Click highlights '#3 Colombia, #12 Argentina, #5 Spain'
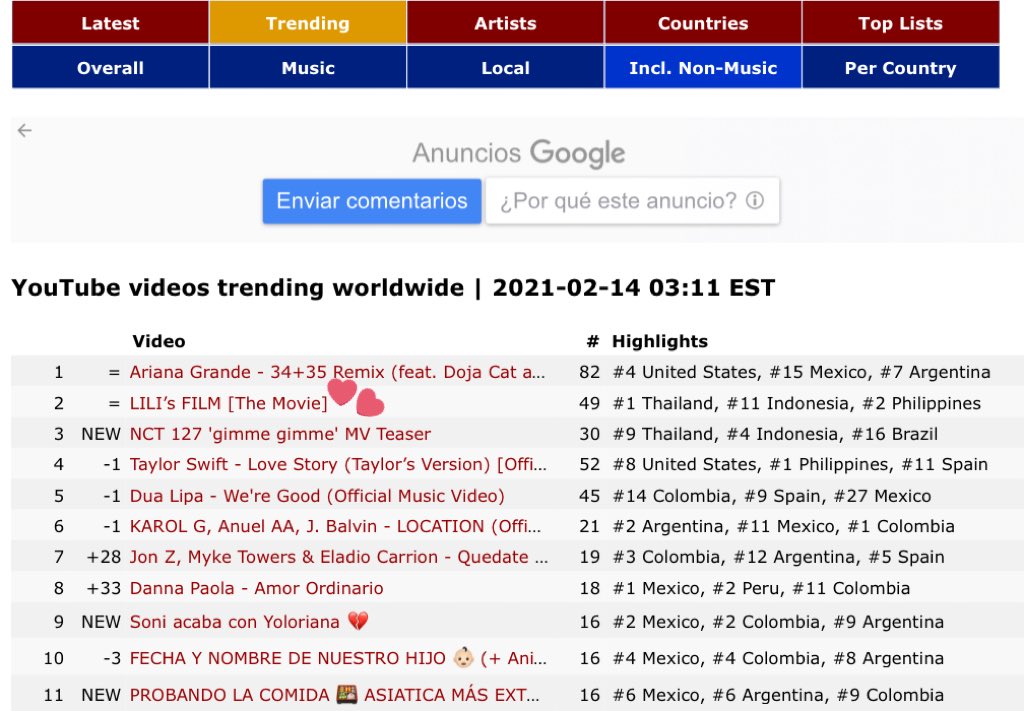This screenshot has width=1024, height=711. (x=778, y=557)
